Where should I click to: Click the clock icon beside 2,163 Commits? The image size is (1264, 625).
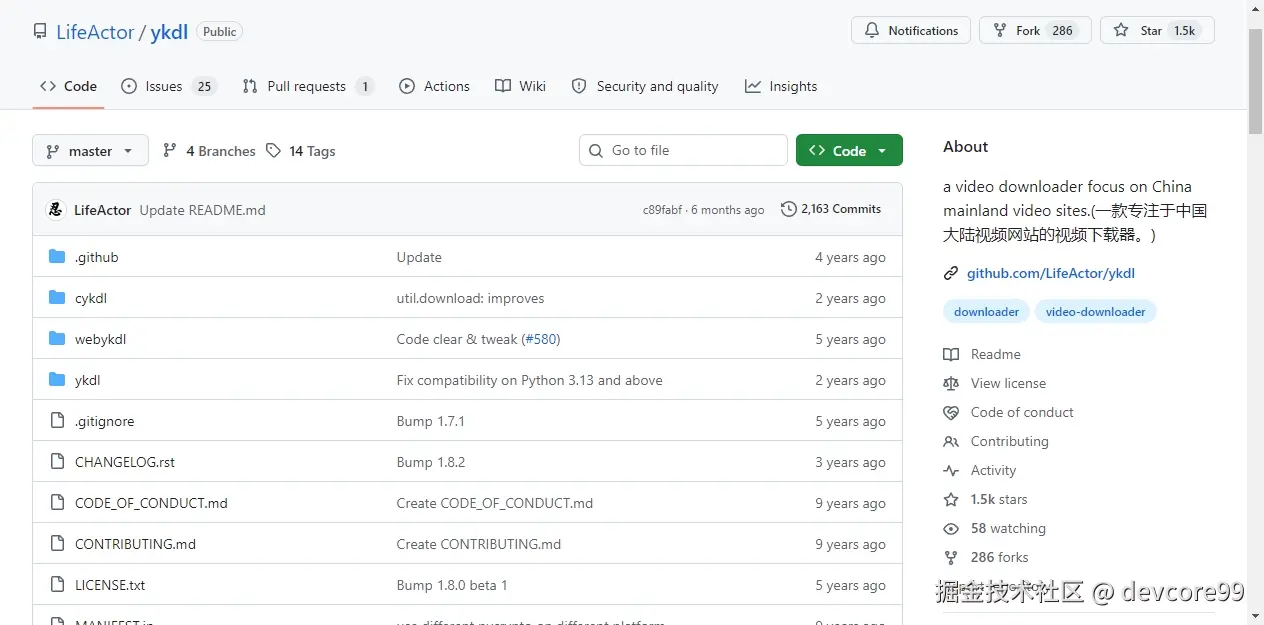coord(789,209)
